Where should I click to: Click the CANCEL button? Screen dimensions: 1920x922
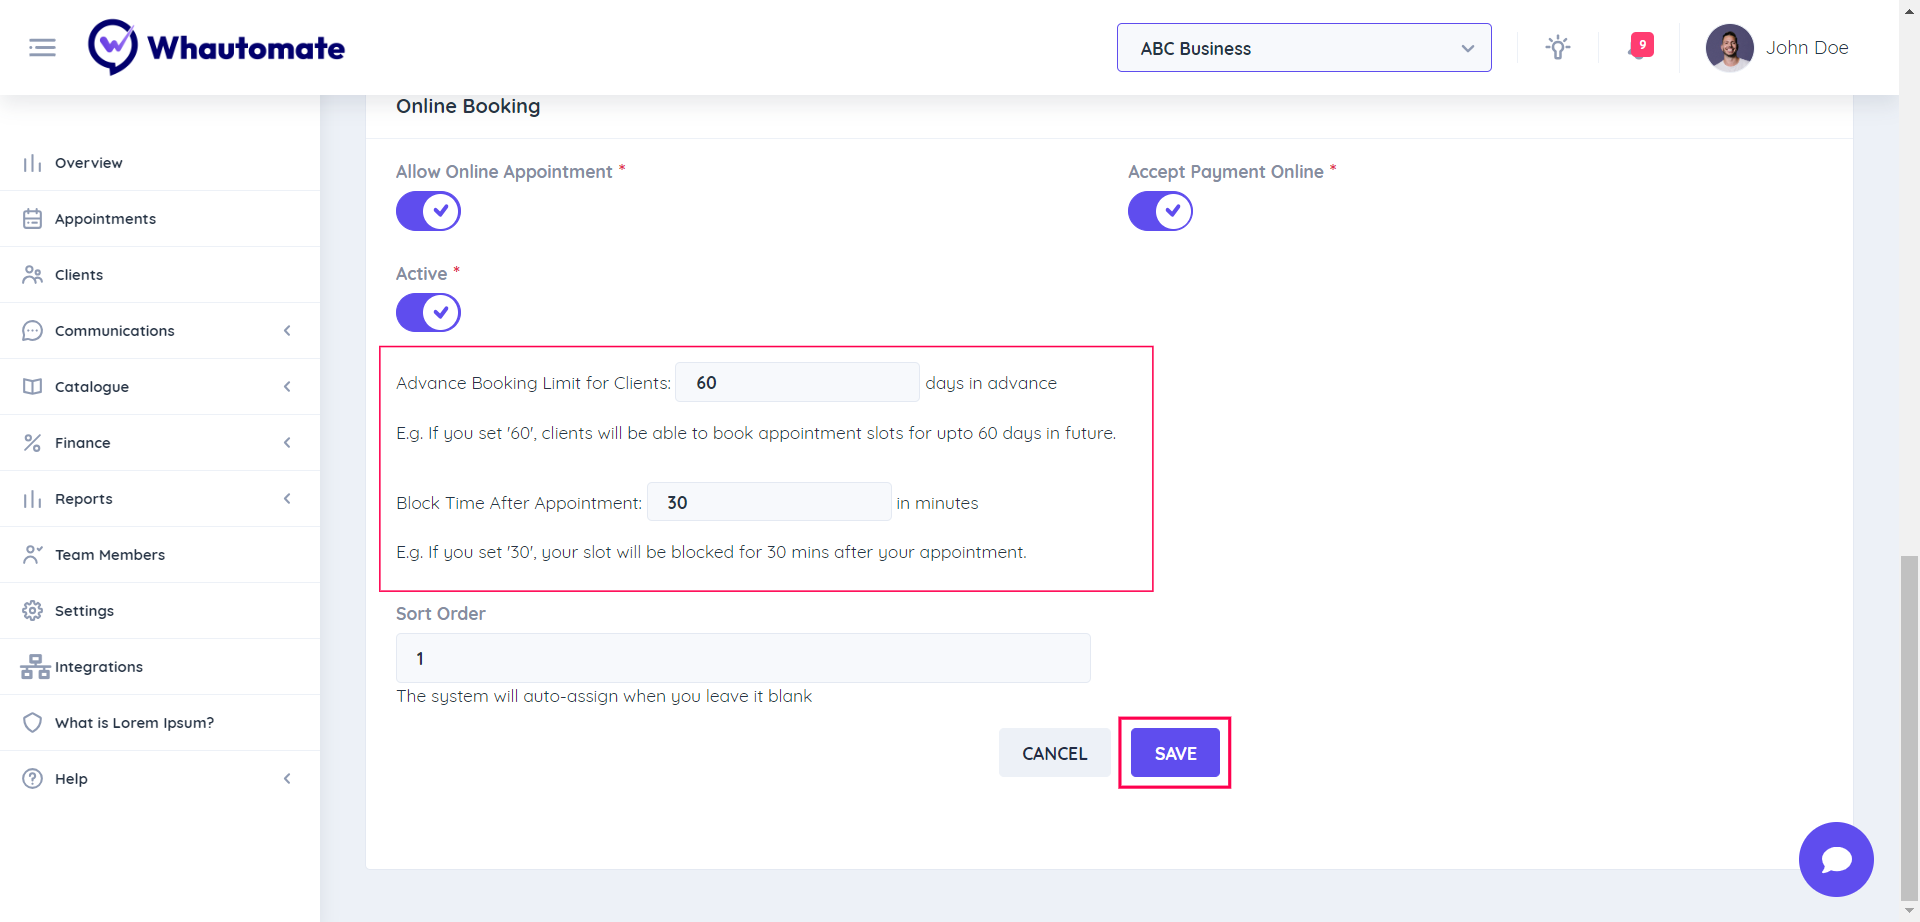coord(1054,753)
